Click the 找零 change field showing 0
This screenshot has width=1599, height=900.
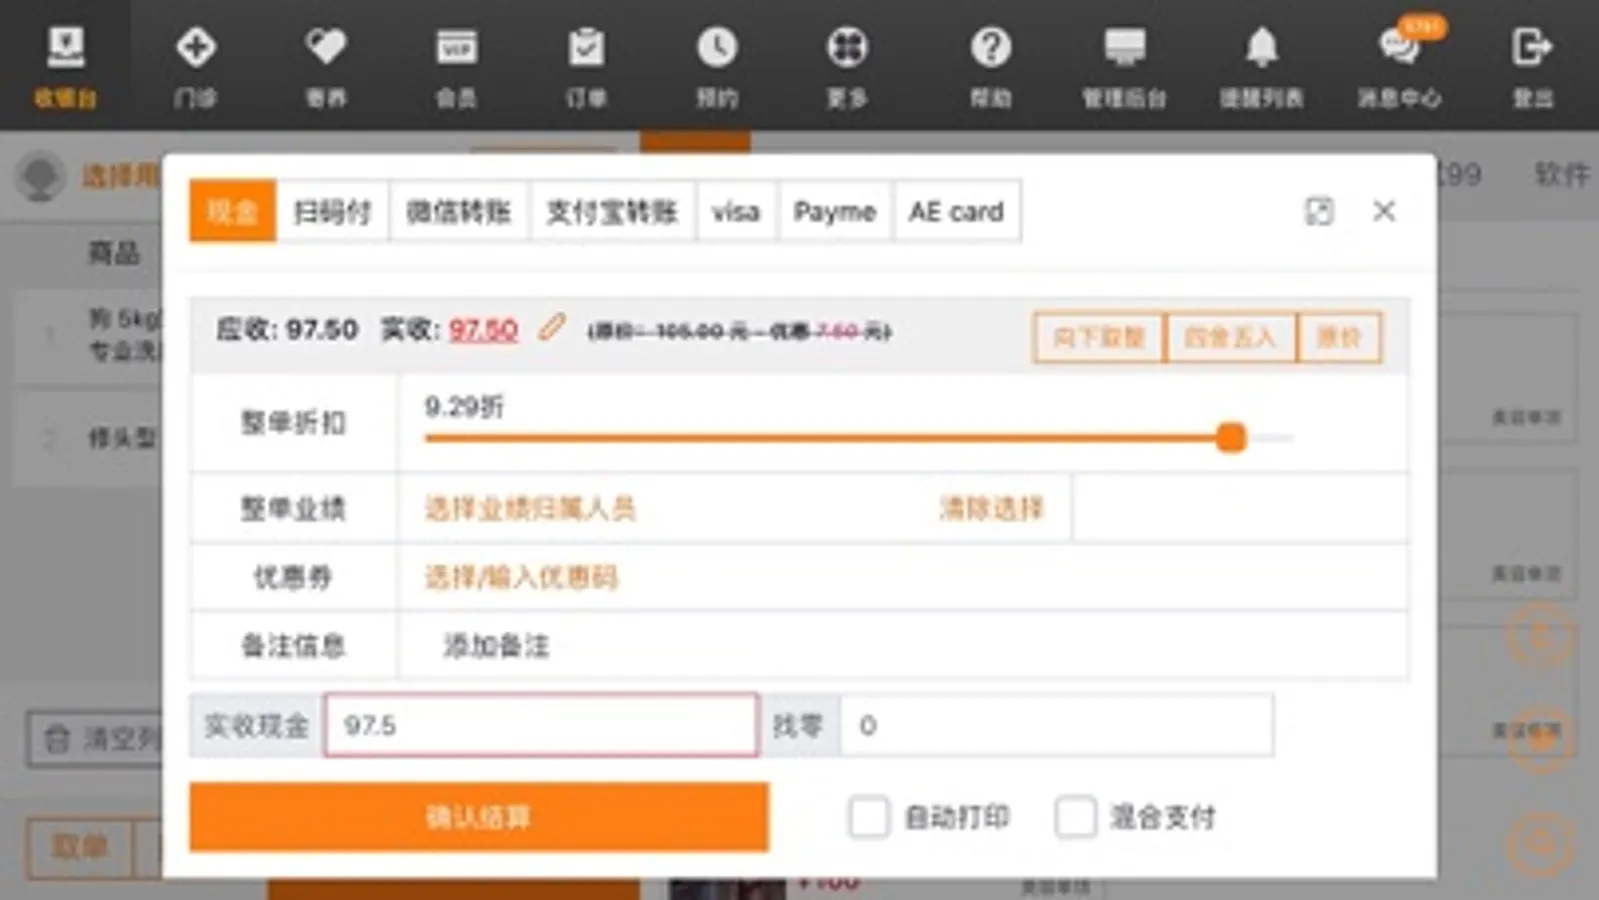pyautogui.click(x=1056, y=725)
